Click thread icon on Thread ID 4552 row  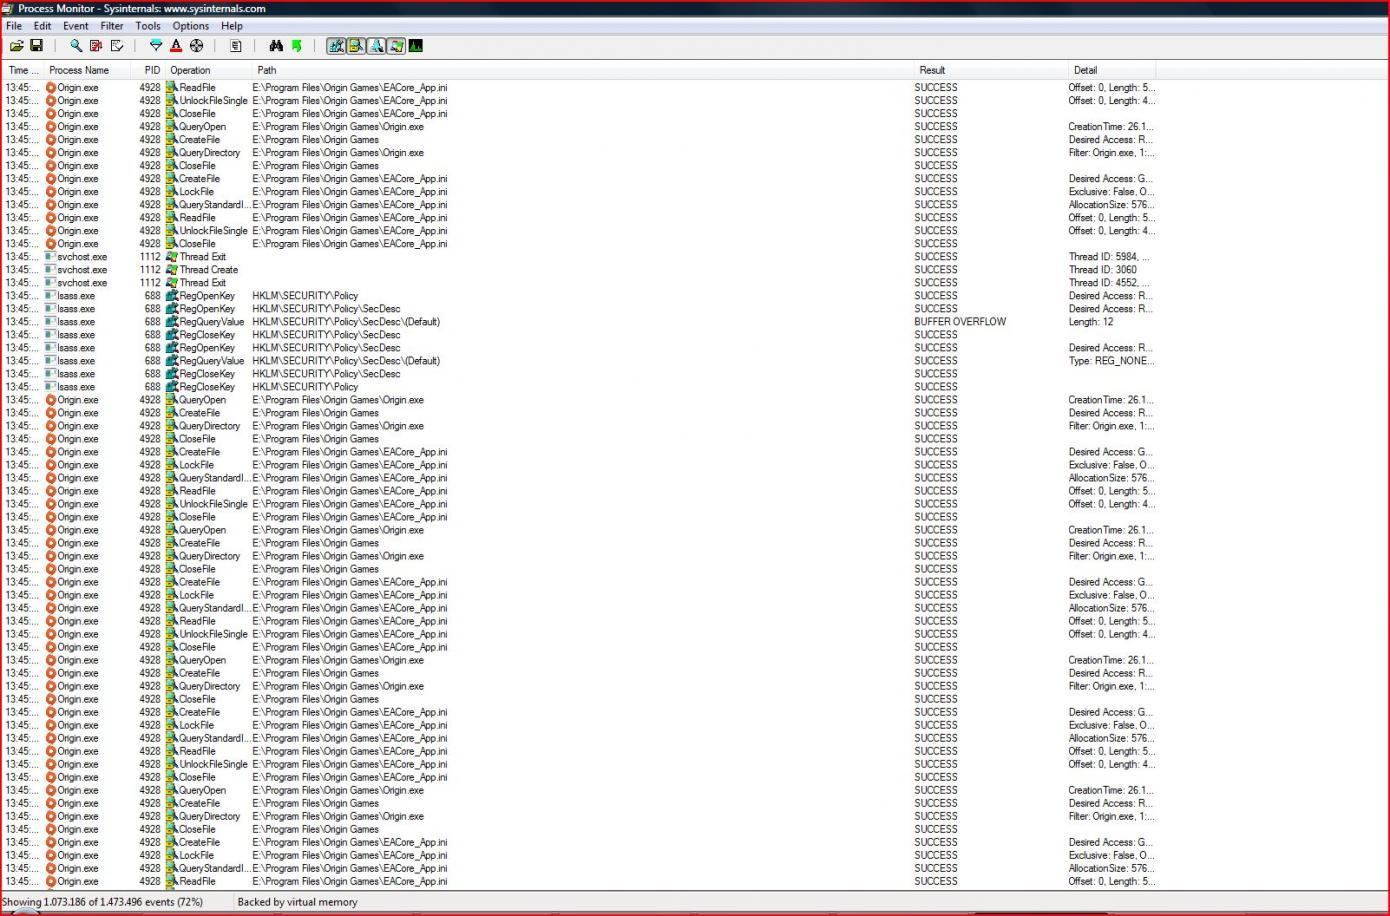coord(172,283)
